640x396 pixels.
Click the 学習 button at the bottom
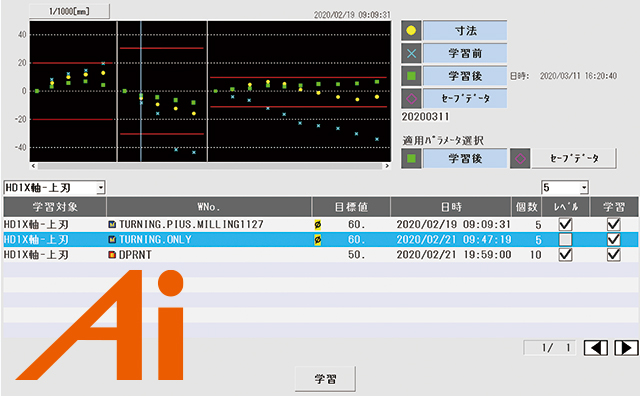[325, 379]
